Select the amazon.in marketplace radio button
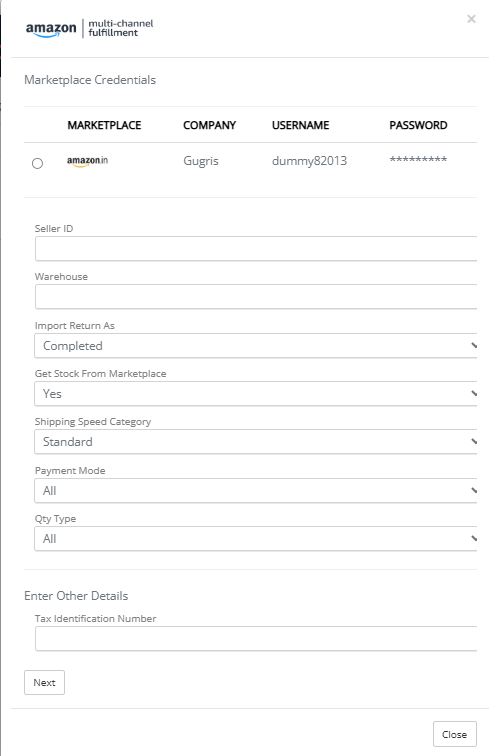497x756 pixels. pyautogui.click(x=38, y=163)
